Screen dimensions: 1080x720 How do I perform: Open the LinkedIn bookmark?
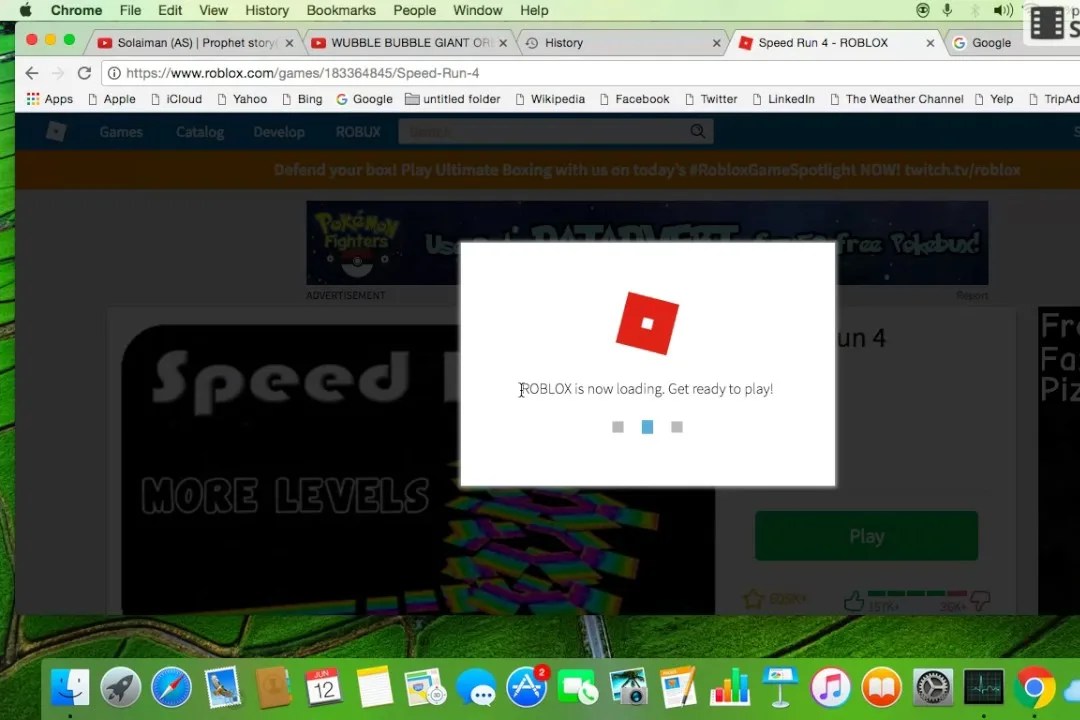coord(783,99)
